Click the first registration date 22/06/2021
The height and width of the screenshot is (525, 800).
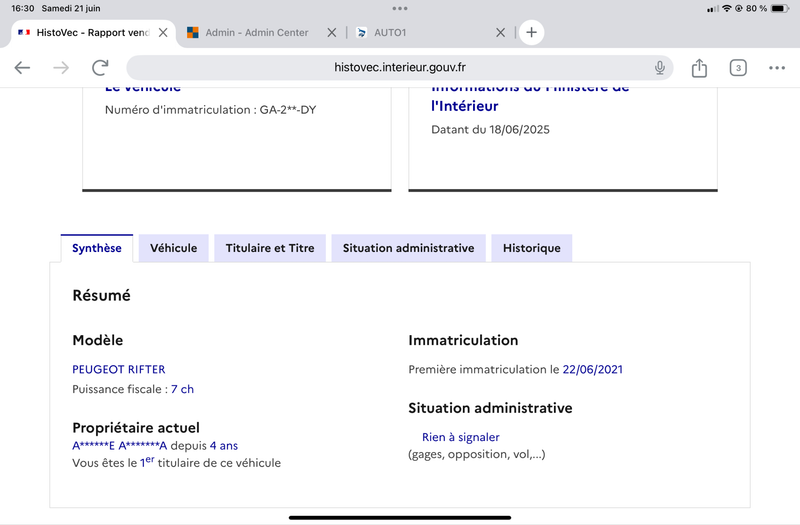point(592,369)
